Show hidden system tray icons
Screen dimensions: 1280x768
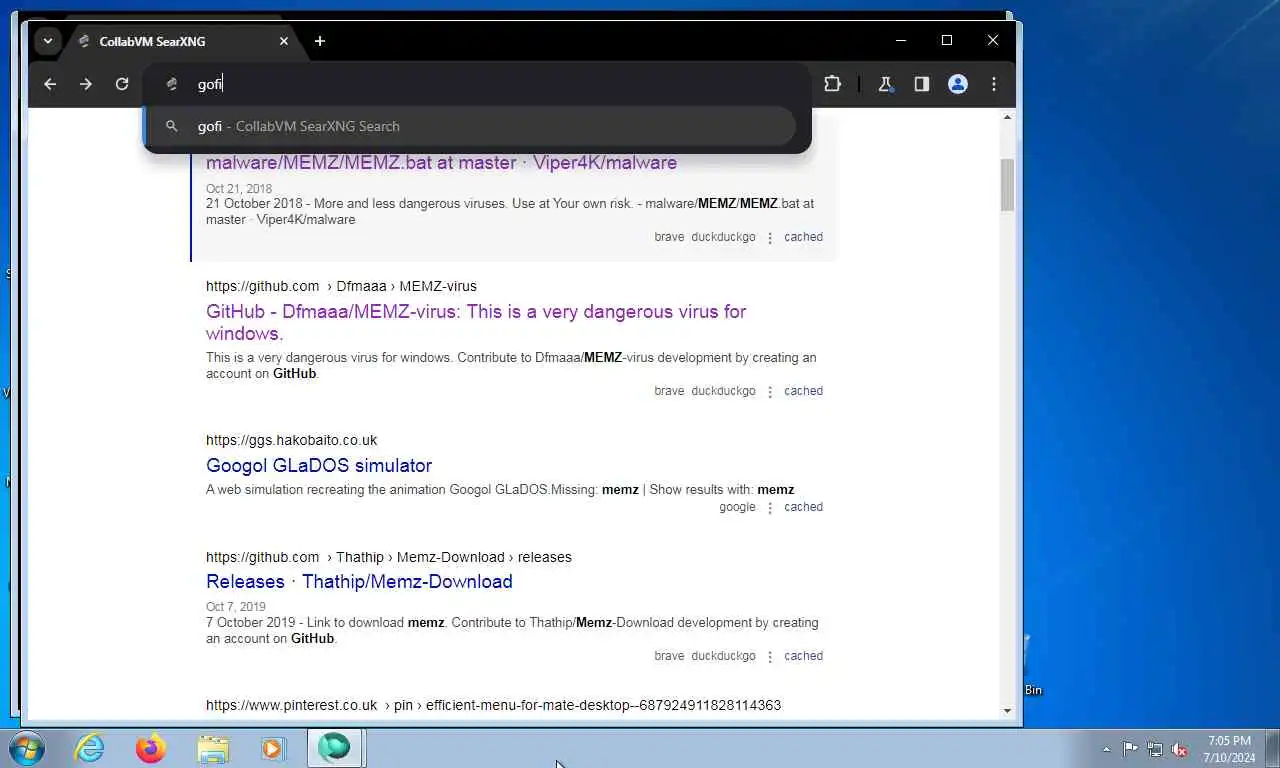click(x=1106, y=749)
